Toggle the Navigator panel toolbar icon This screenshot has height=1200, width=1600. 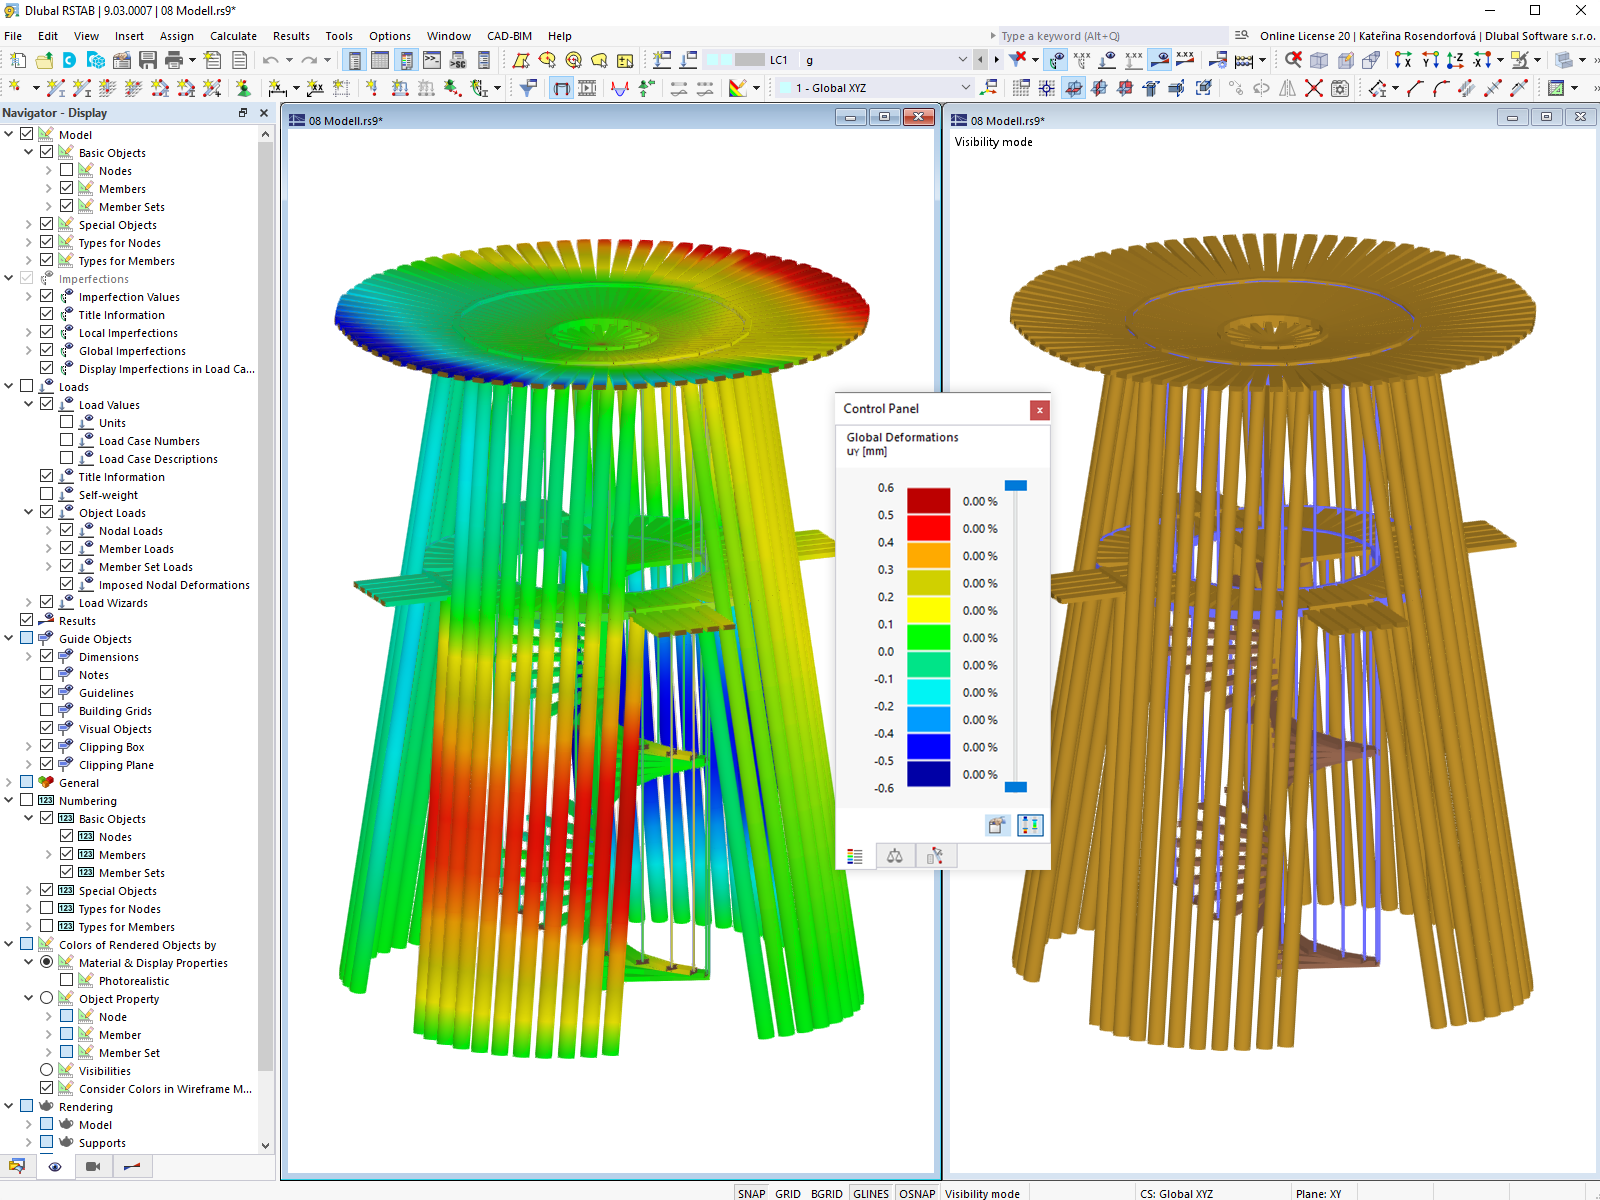(354, 60)
